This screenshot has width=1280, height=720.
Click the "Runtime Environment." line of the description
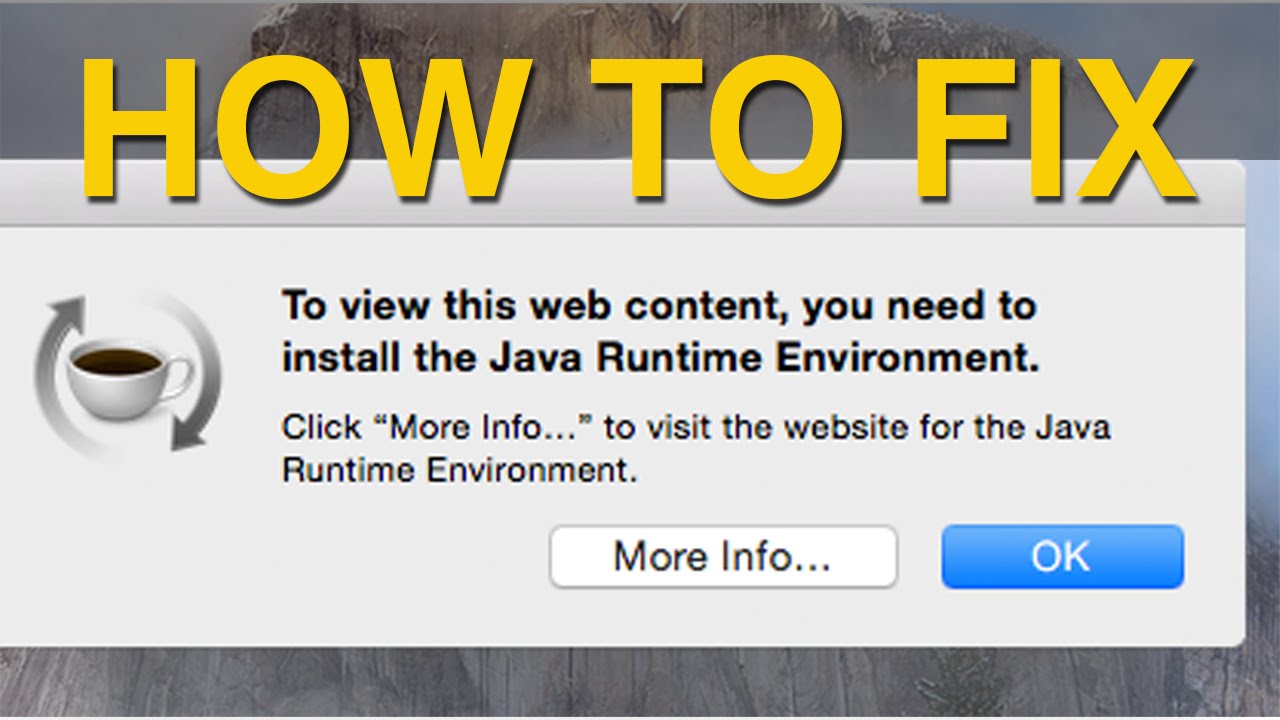460,471
